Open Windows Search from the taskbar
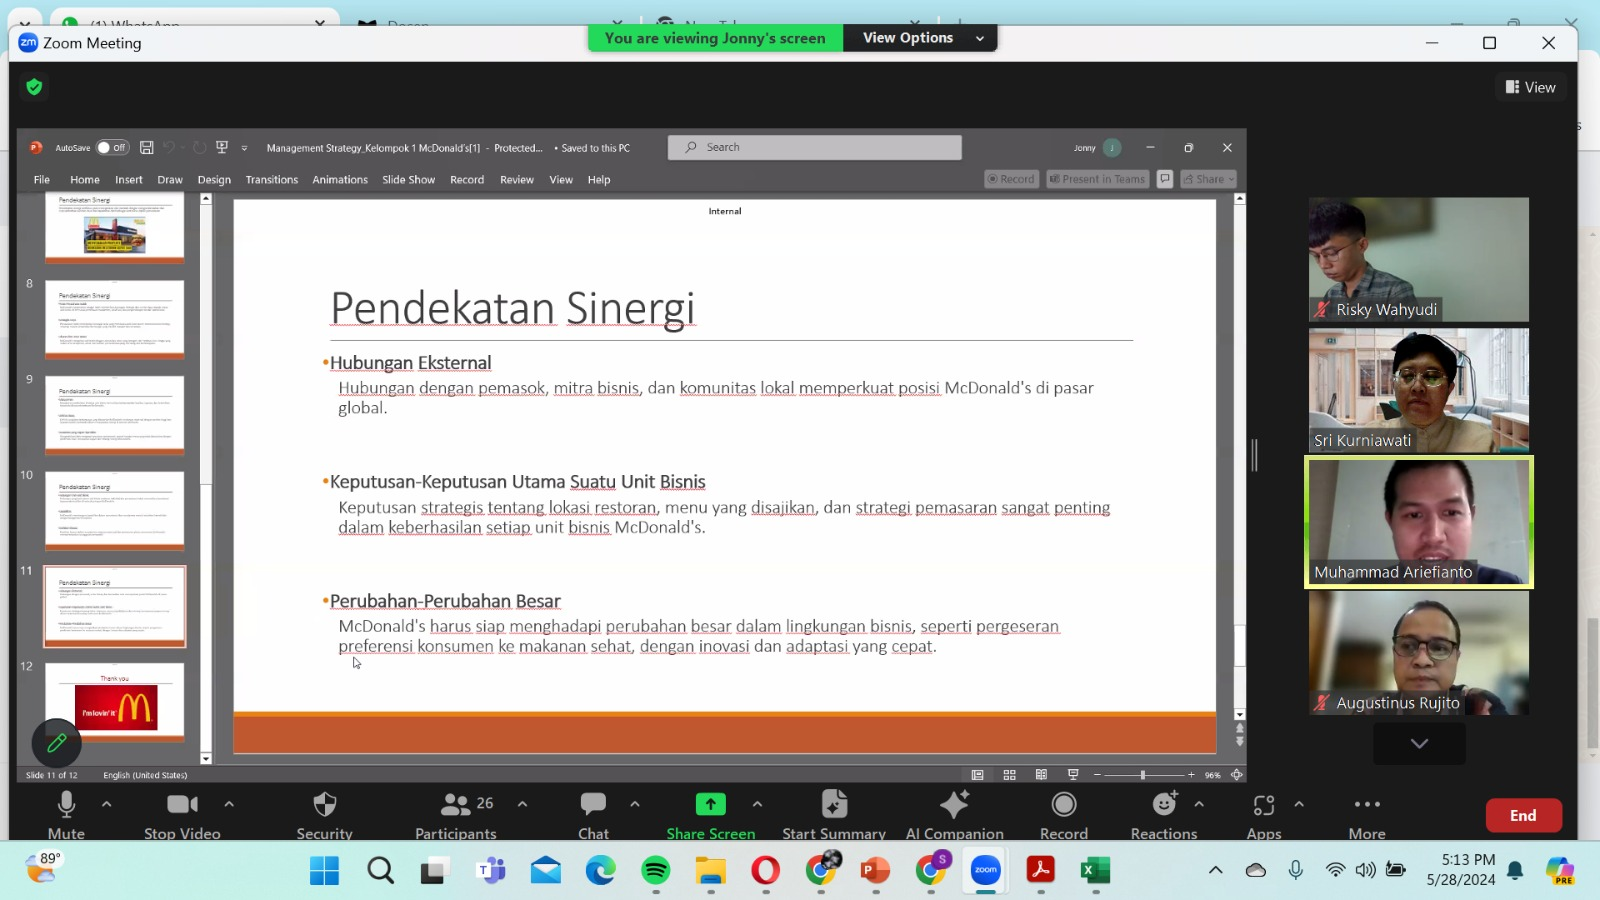The image size is (1600, 900). [x=380, y=871]
